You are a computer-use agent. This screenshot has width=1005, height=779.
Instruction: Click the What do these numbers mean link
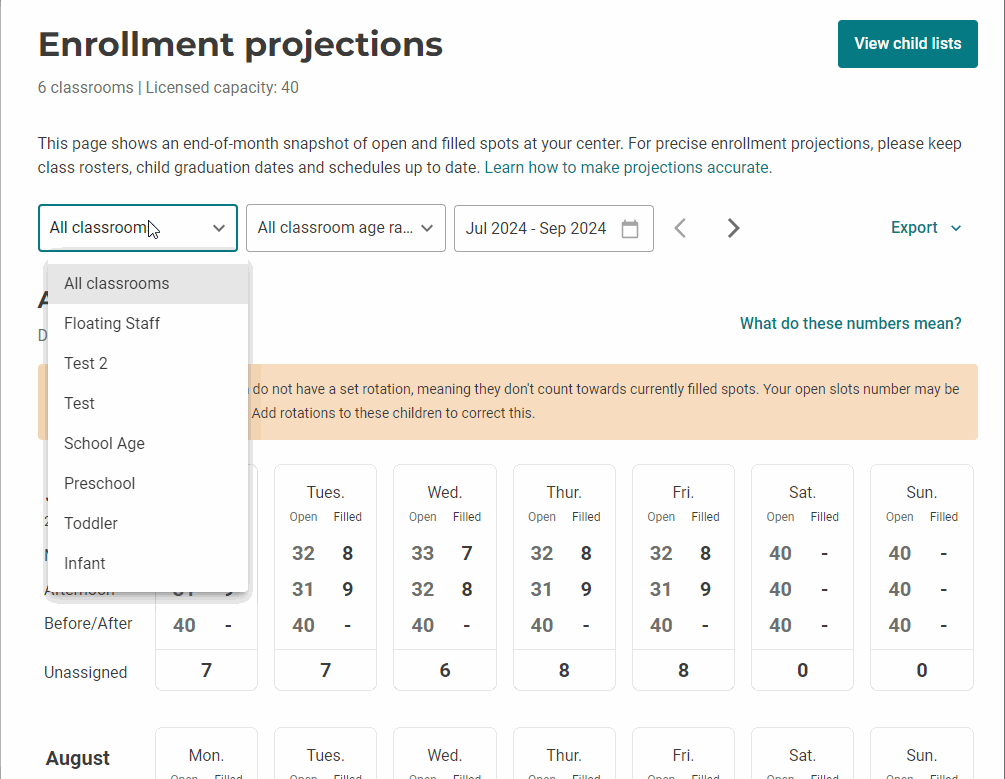850,323
